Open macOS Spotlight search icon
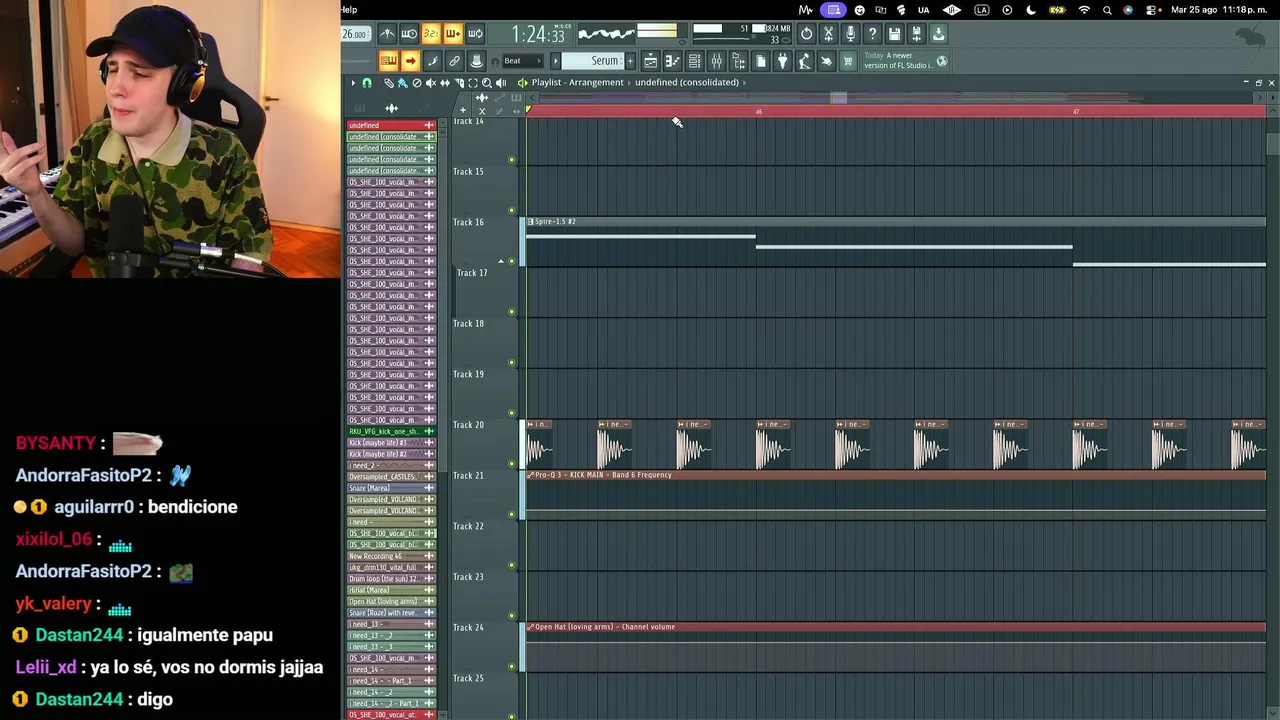This screenshot has height=720, width=1280. coord(1107,10)
